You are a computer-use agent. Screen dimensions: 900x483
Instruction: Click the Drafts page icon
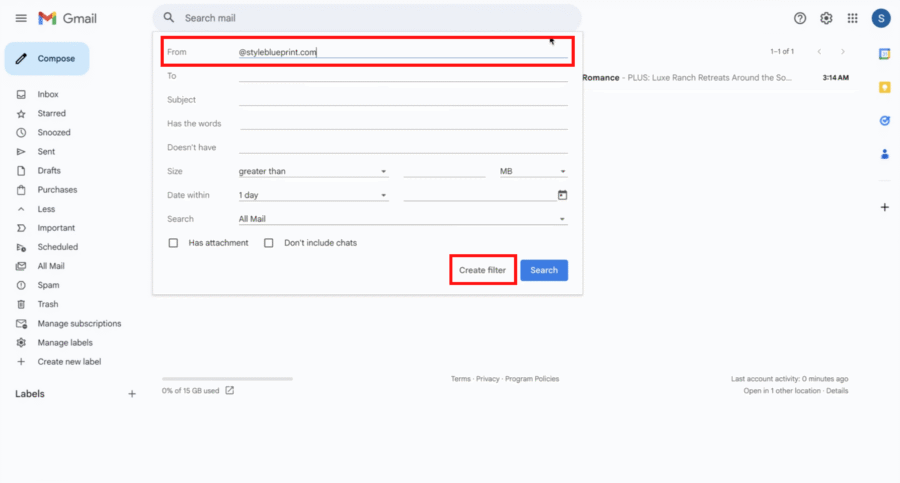click(x=21, y=171)
